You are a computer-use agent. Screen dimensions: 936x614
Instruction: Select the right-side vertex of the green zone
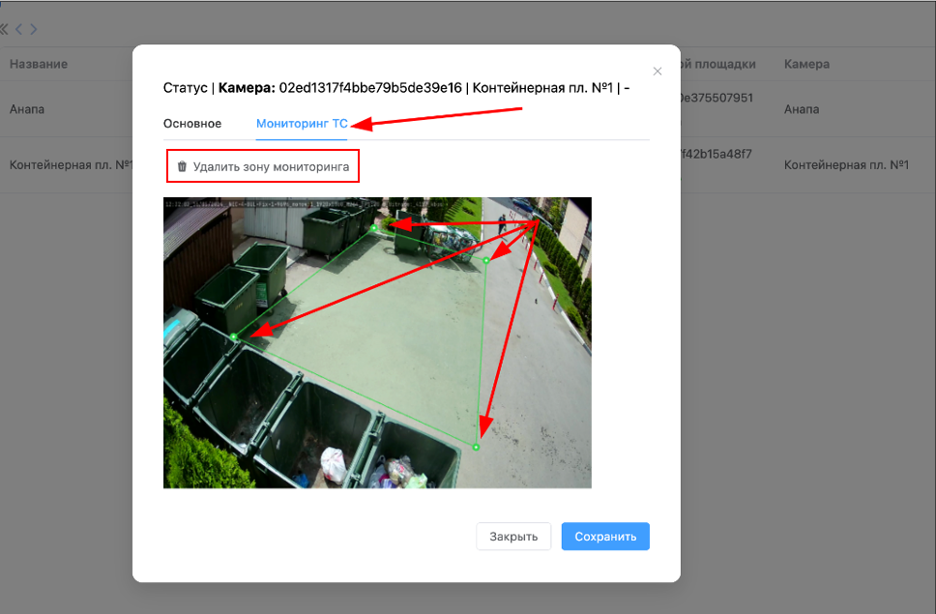coord(487,260)
